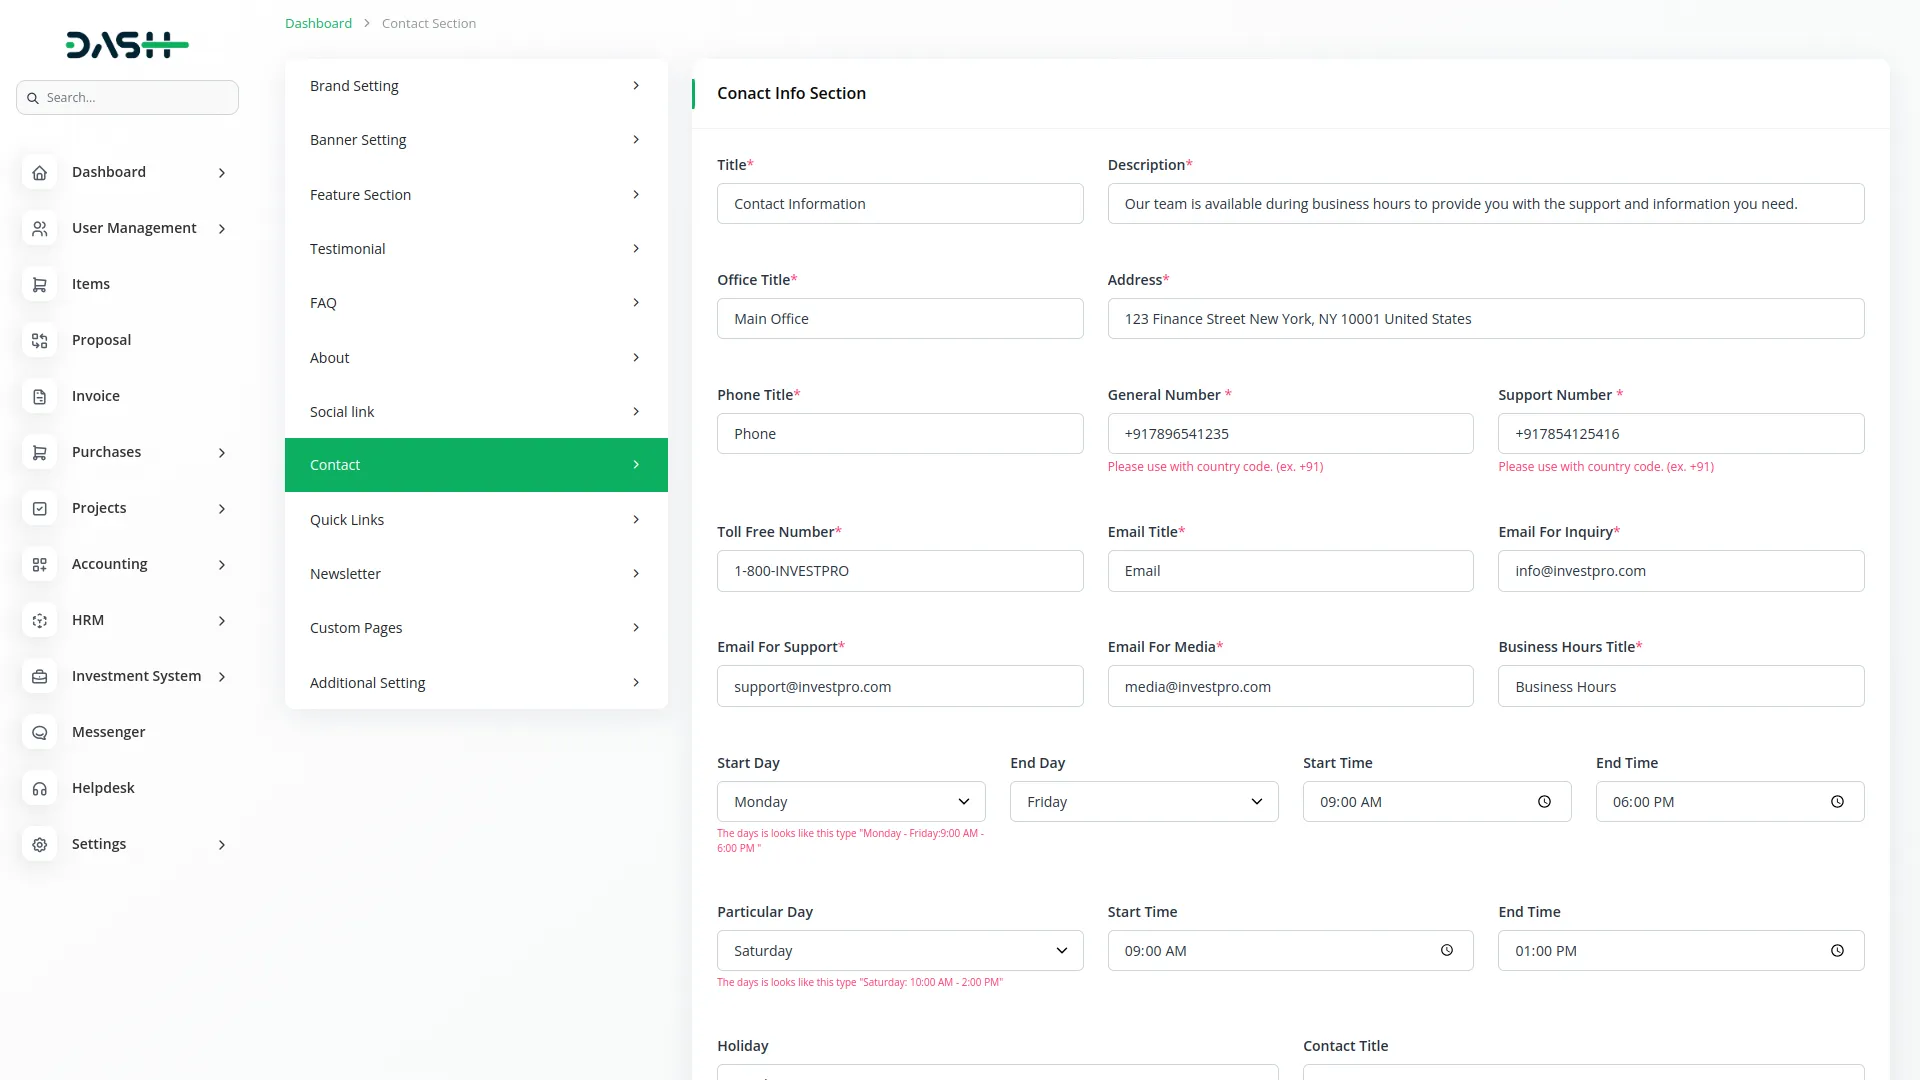Expand User Management submenu chevron

(222, 229)
